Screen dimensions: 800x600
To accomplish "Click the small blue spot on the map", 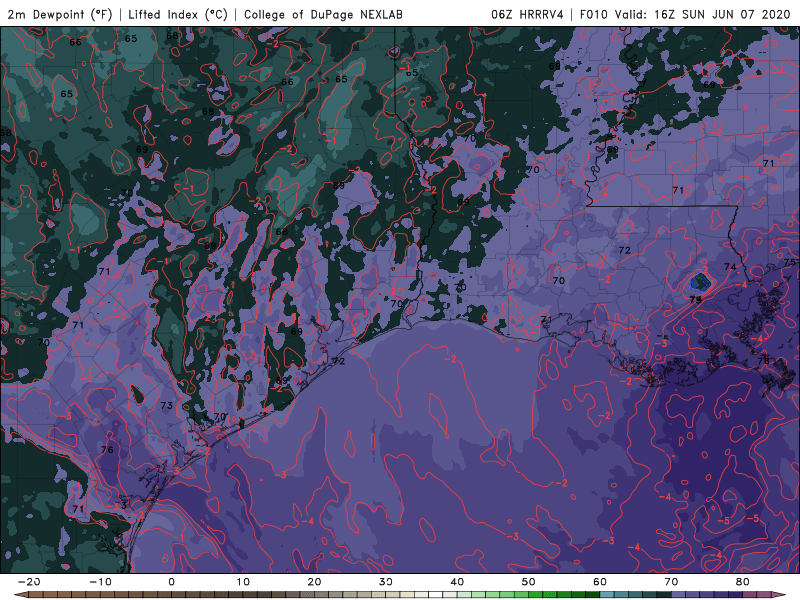I will [701, 282].
